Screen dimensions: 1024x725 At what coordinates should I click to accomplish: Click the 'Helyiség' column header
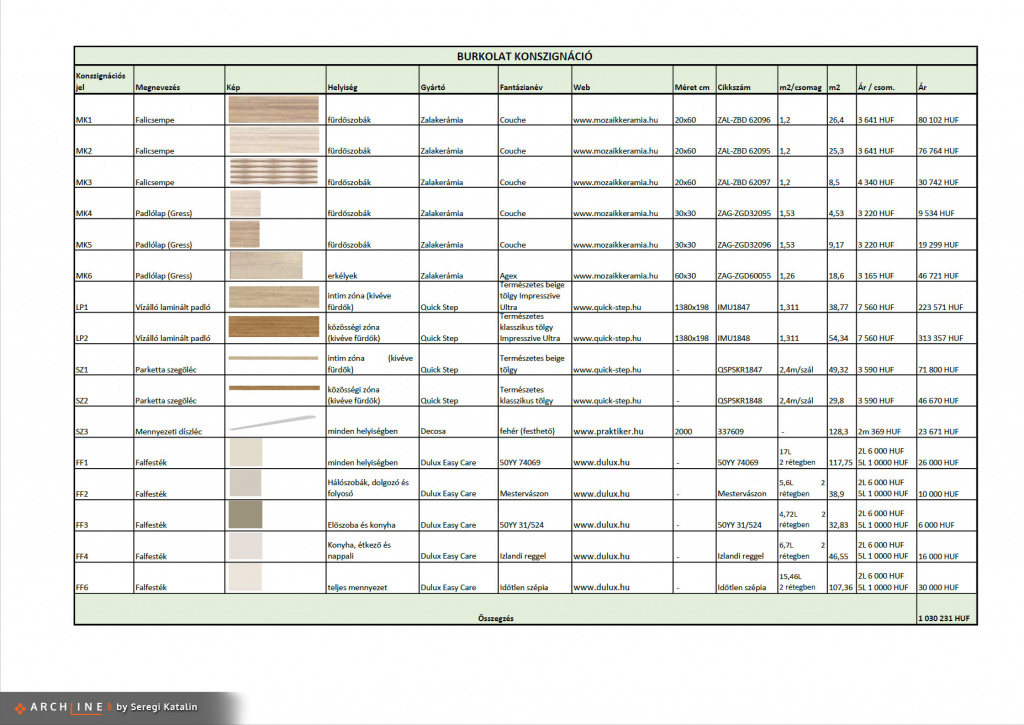[342, 87]
